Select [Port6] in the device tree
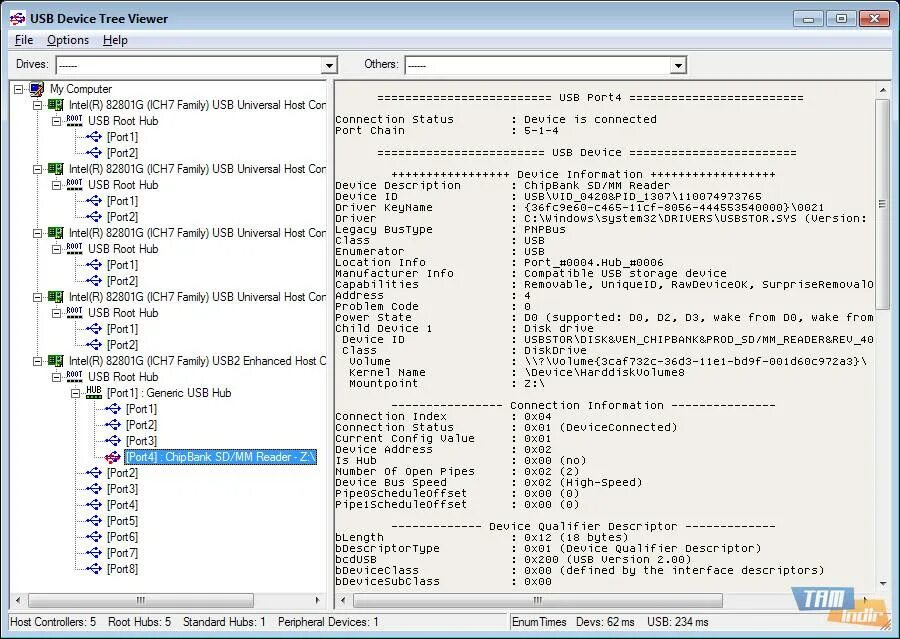900x639 pixels. click(122, 537)
